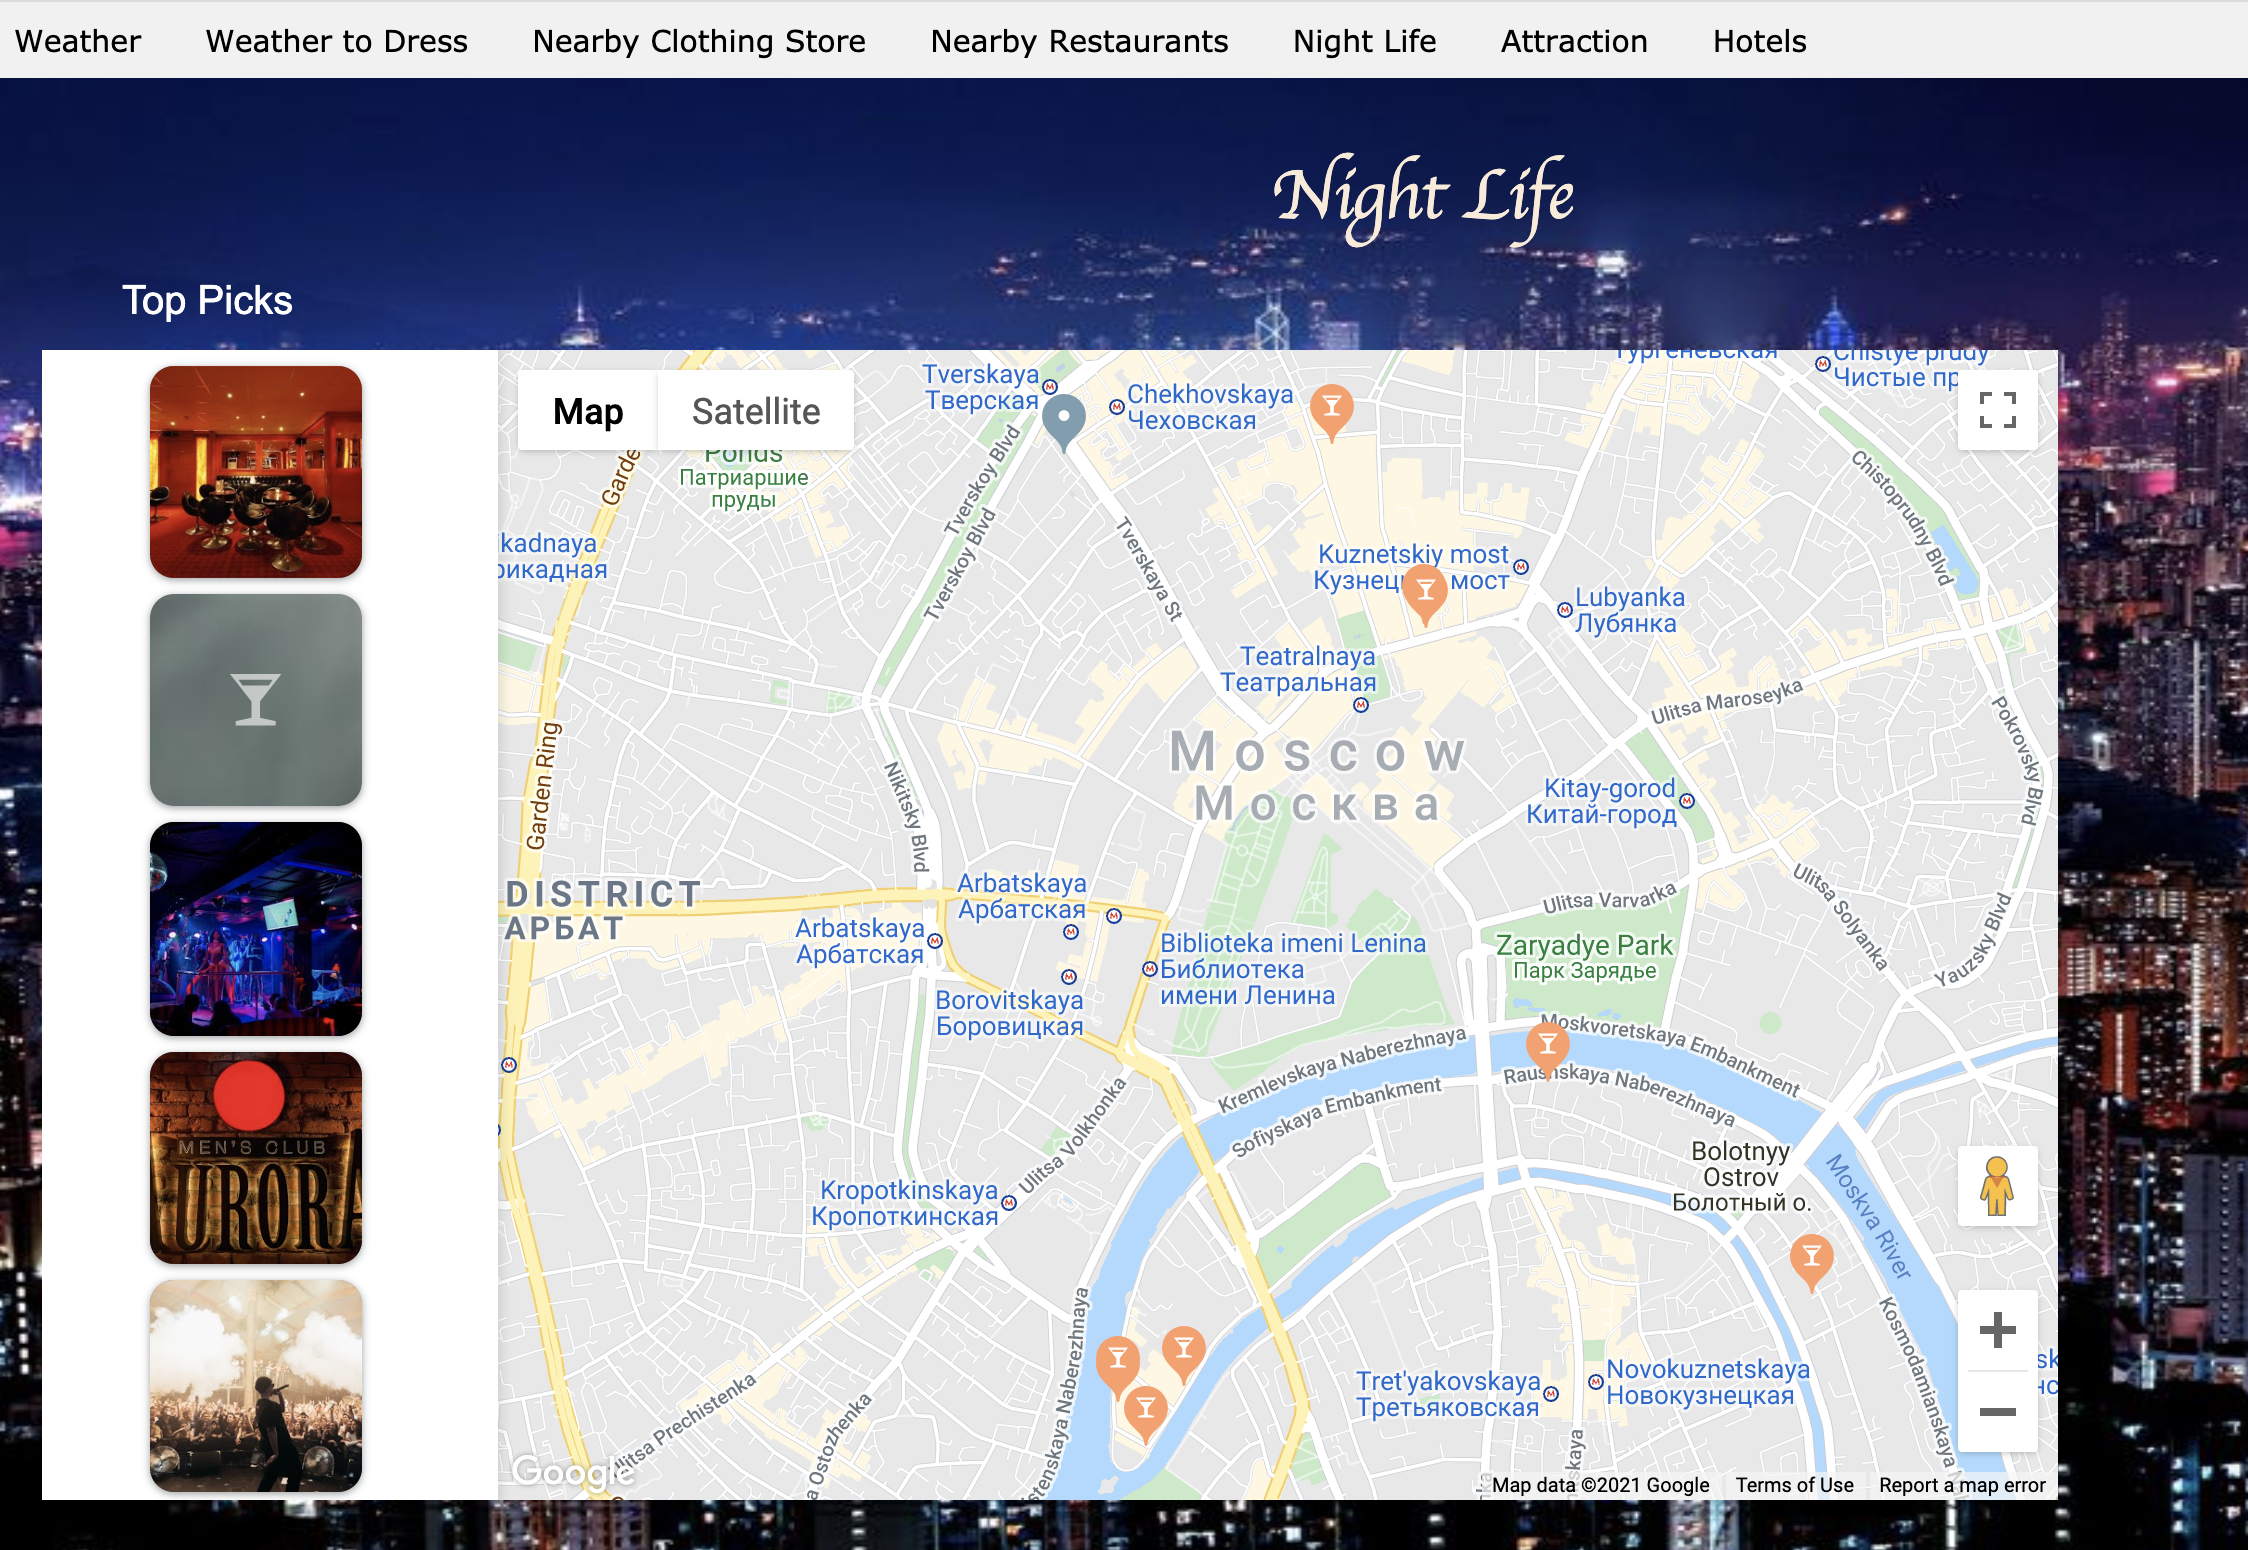This screenshot has height=1550, width=2248.
Task: Open the red lounge bar thumbnail
Action: (256, 472)
